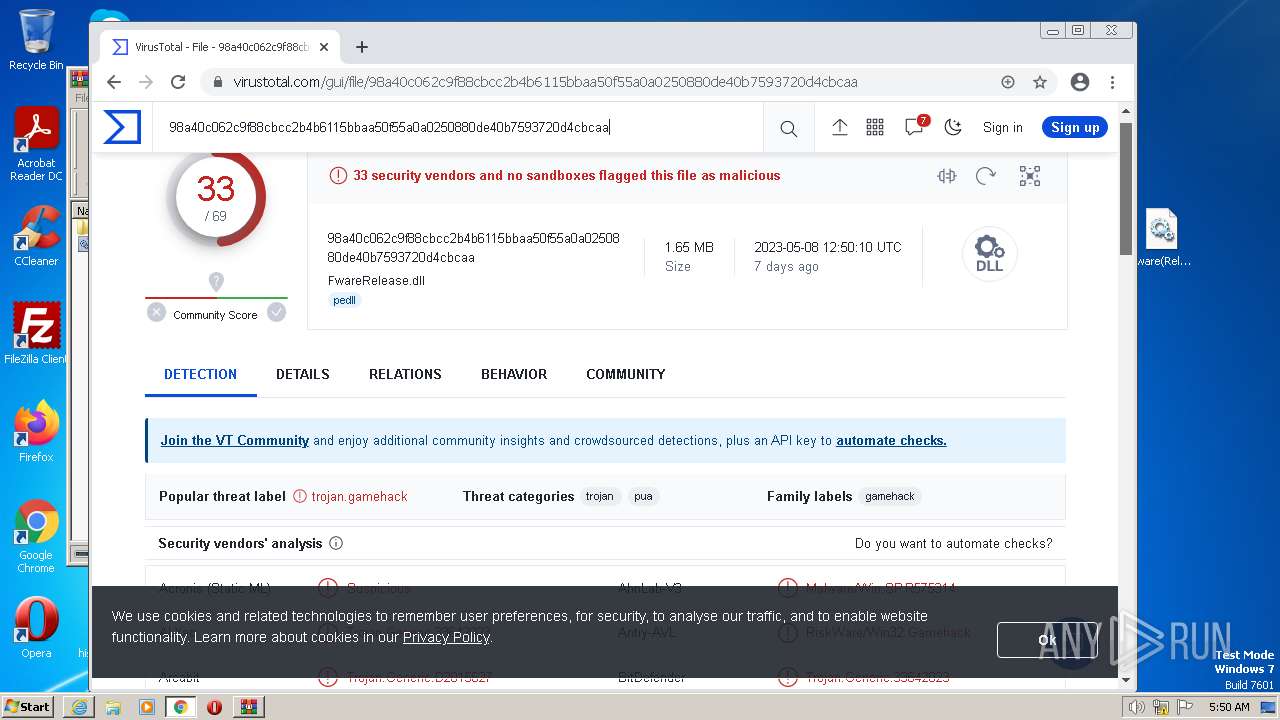Click the pua category tag
The image size is (1280, 720).
[x=644, y=496]
